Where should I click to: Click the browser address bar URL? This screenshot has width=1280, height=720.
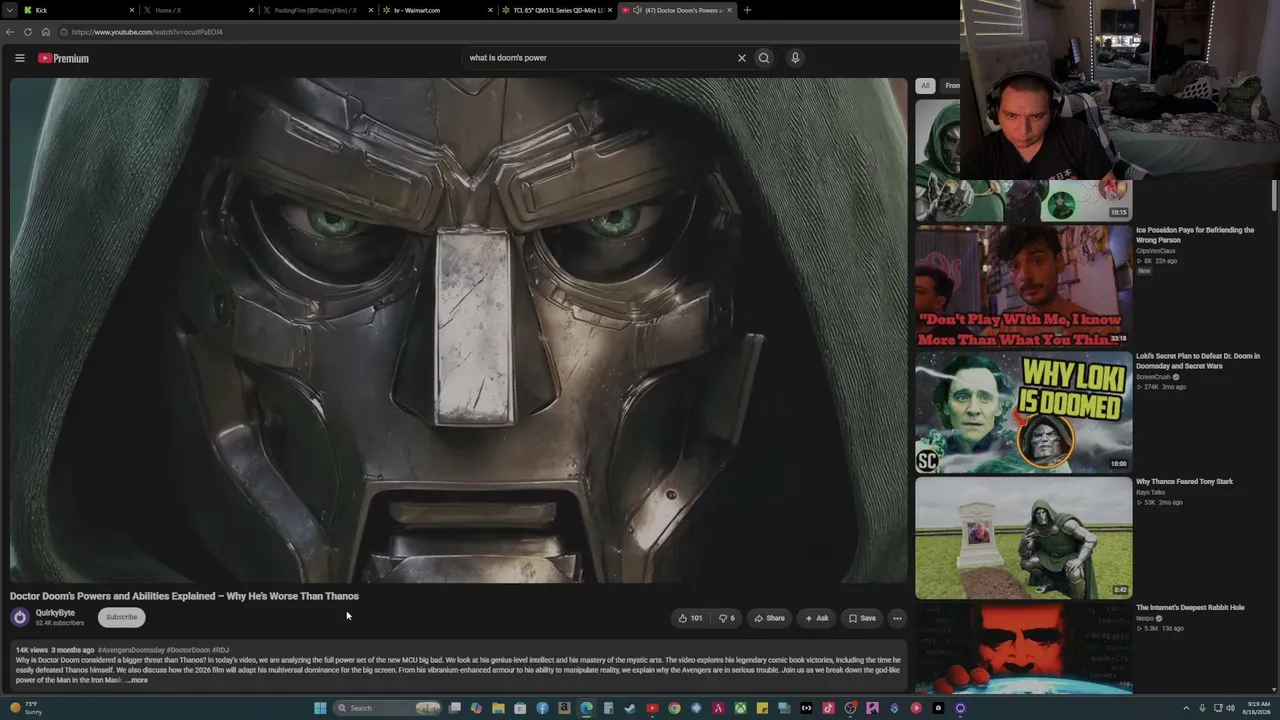point(147,32)
